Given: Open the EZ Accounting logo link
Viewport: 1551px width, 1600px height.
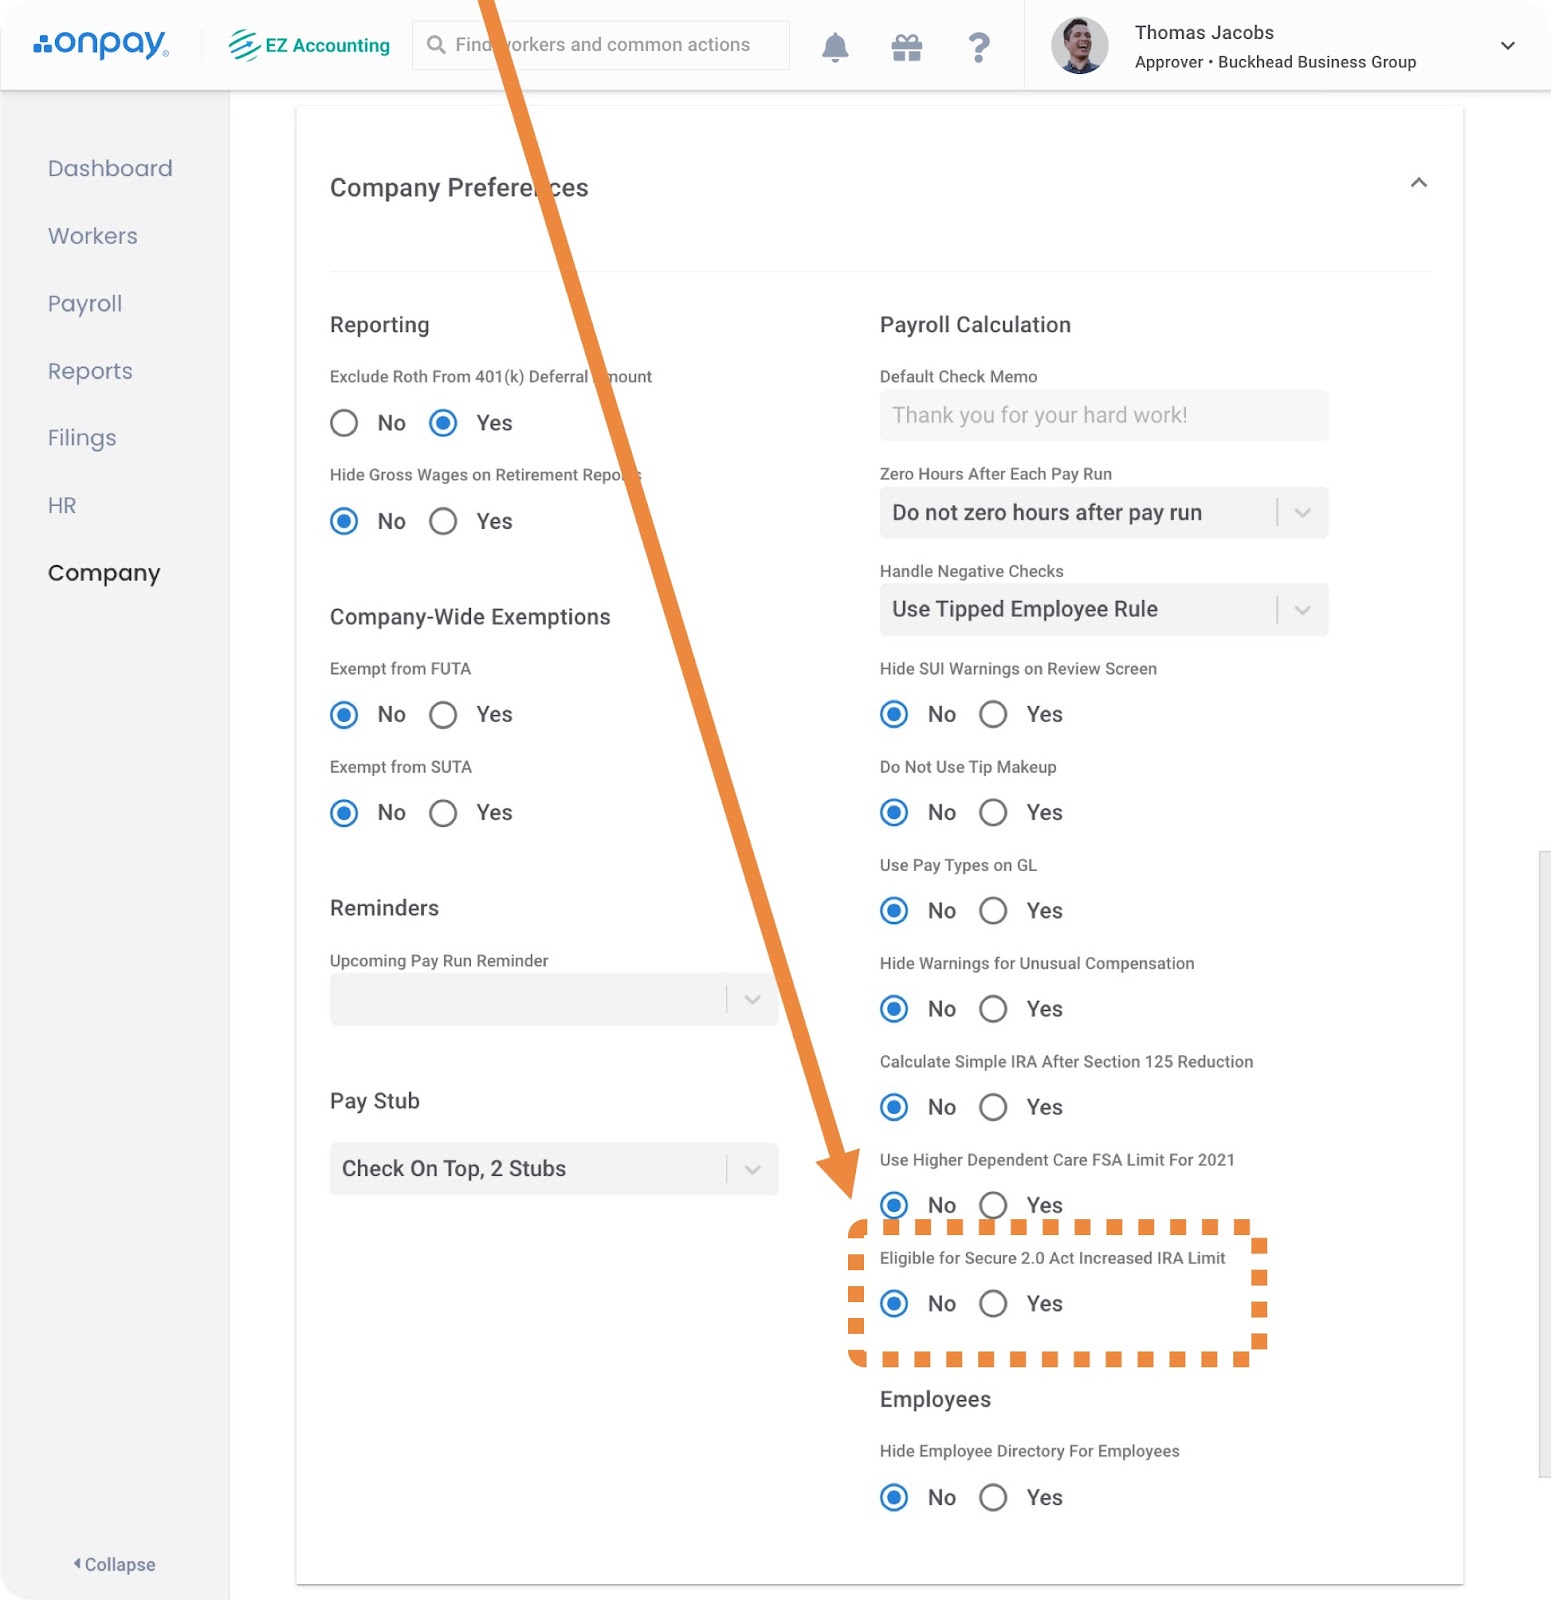Looking at the screenshot, I should click(309, 45).
